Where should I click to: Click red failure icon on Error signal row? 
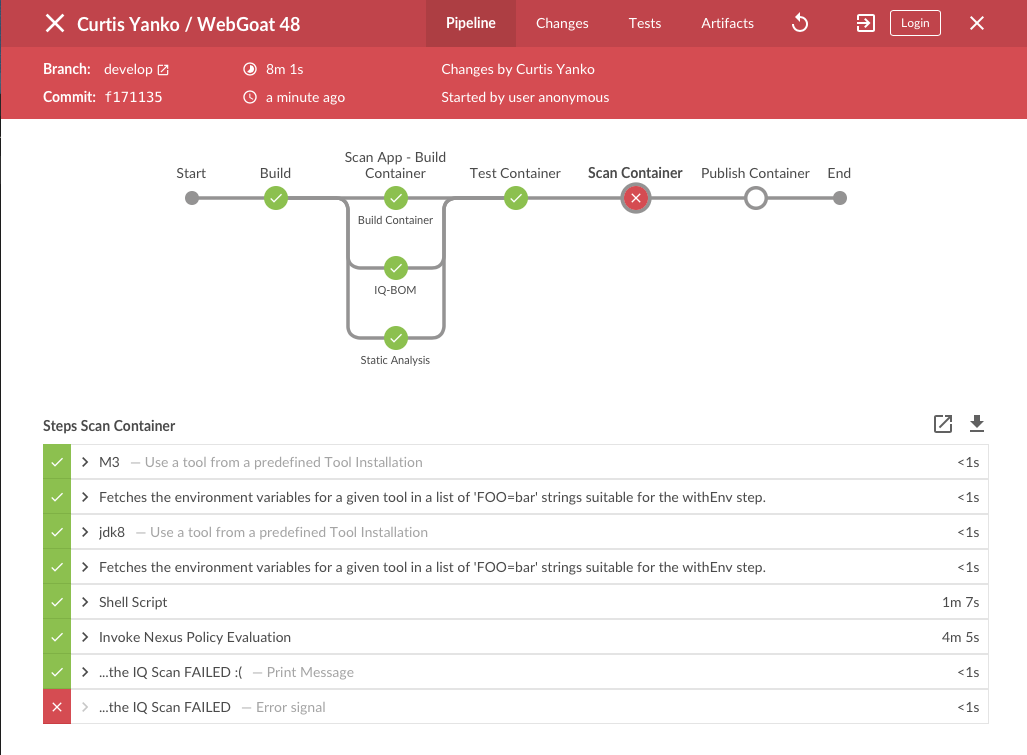[57, 707]
